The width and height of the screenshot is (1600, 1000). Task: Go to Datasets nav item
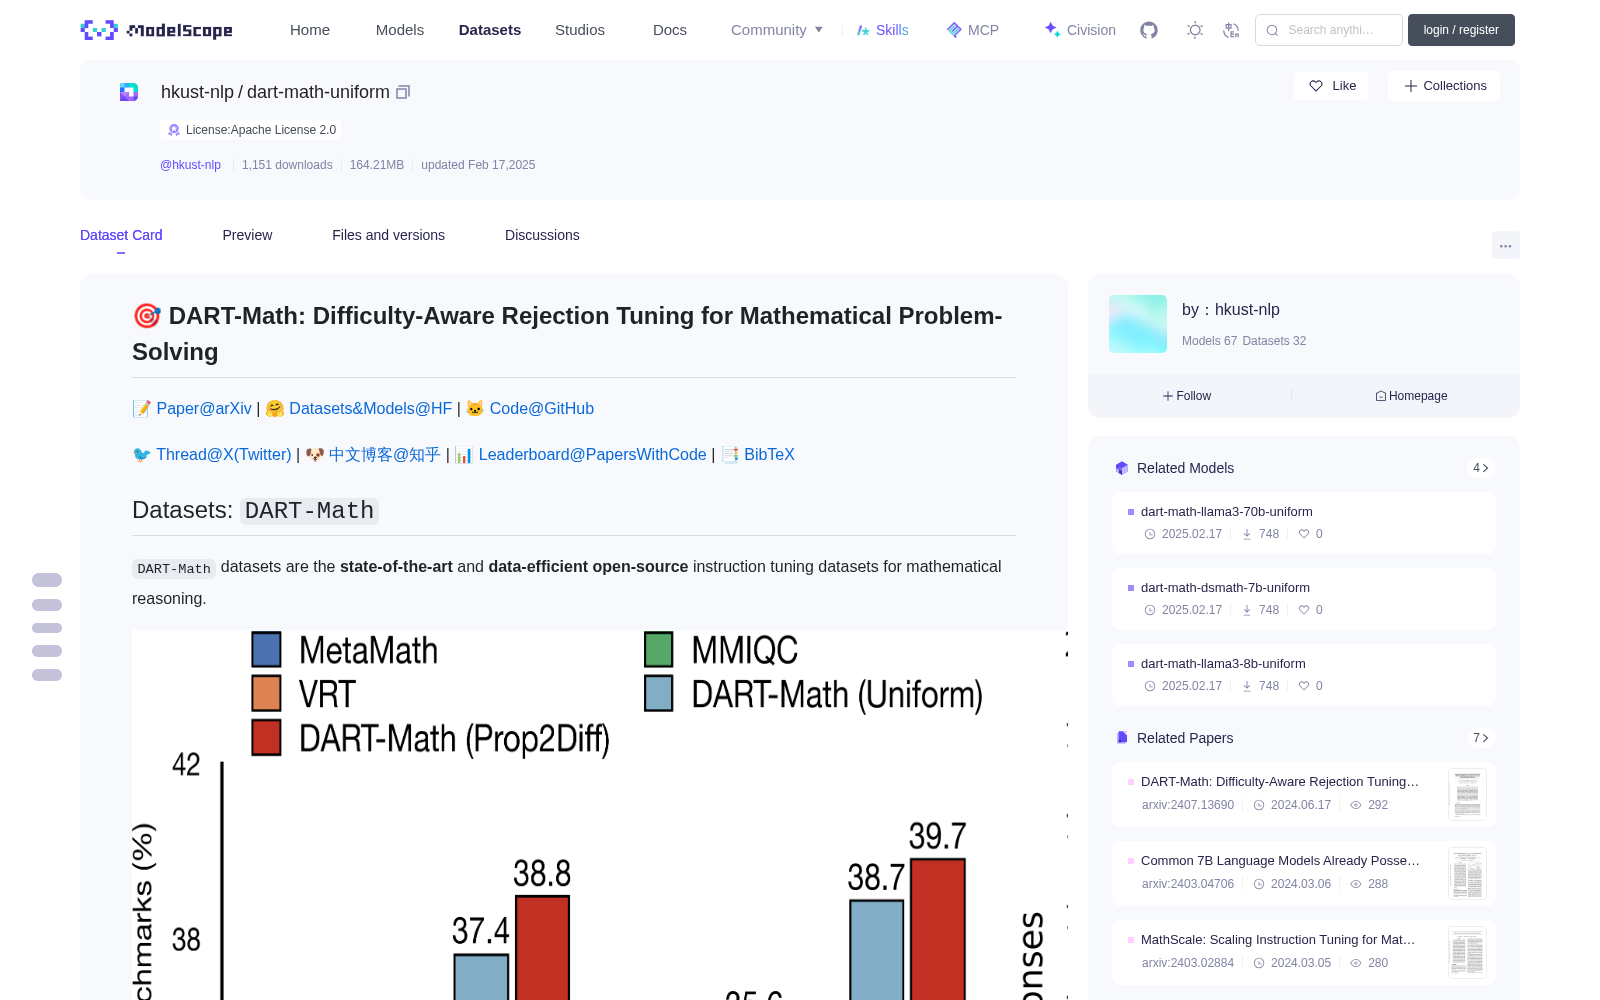(x=490, y=30)
